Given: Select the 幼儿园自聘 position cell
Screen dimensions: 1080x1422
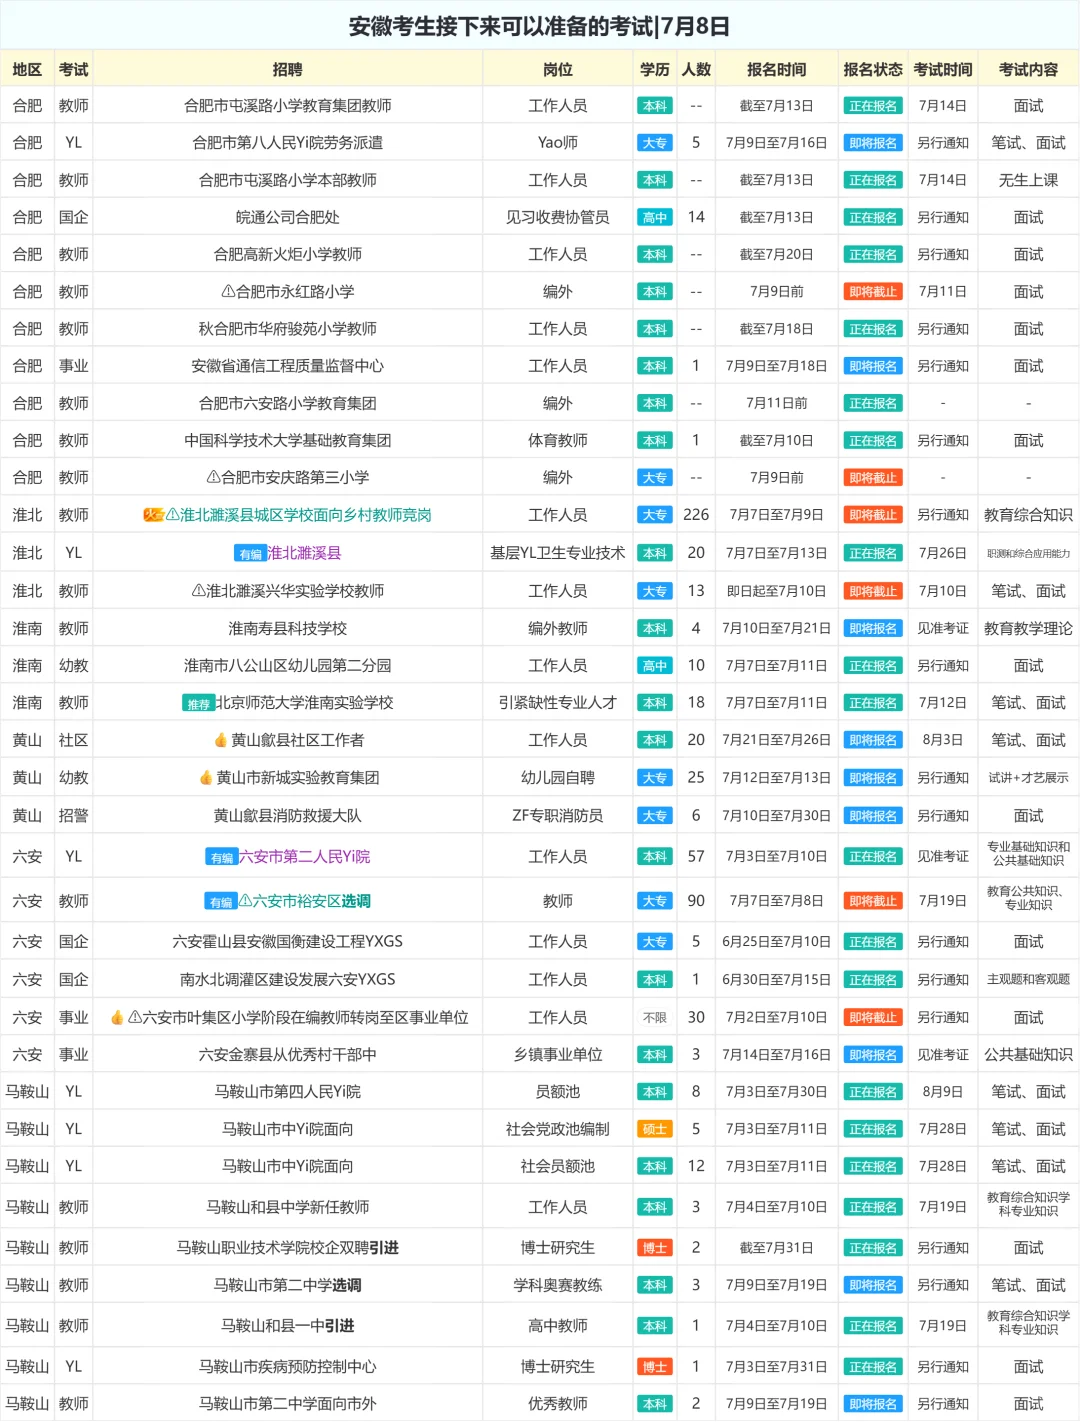Looking at the screenshot, I should (558, 777).
